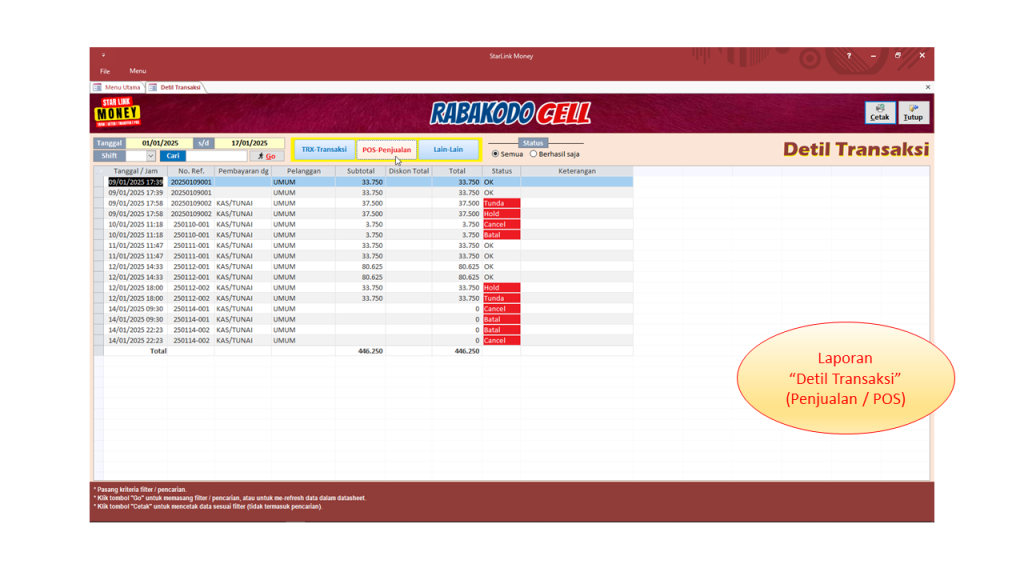Click the Go button to apply filter
Screen dimensions: 1024x576
click(x=266, y=156)
